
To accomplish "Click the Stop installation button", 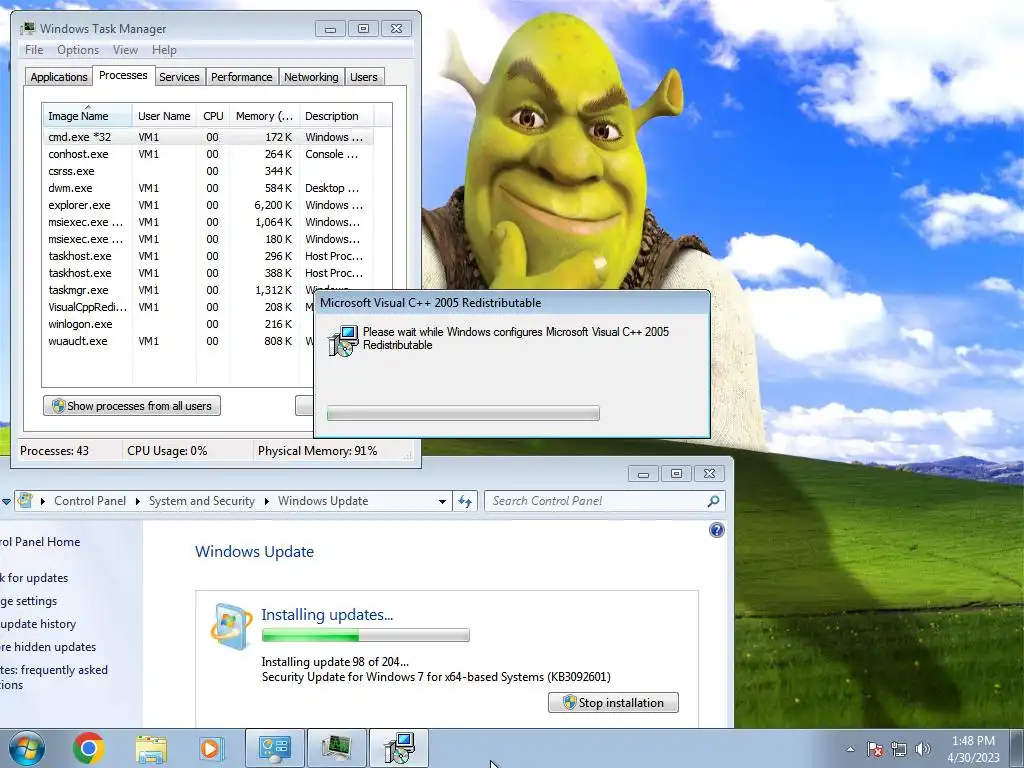I will tap(613, 703).
